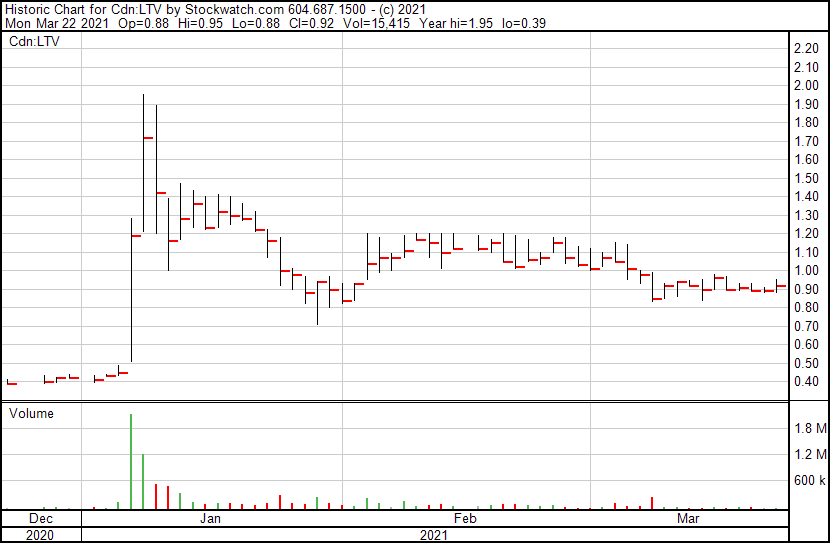This screenshot has width=830, height=543.
Task: Click the 0.70 price axis label
Action: (x=807, y=326)
